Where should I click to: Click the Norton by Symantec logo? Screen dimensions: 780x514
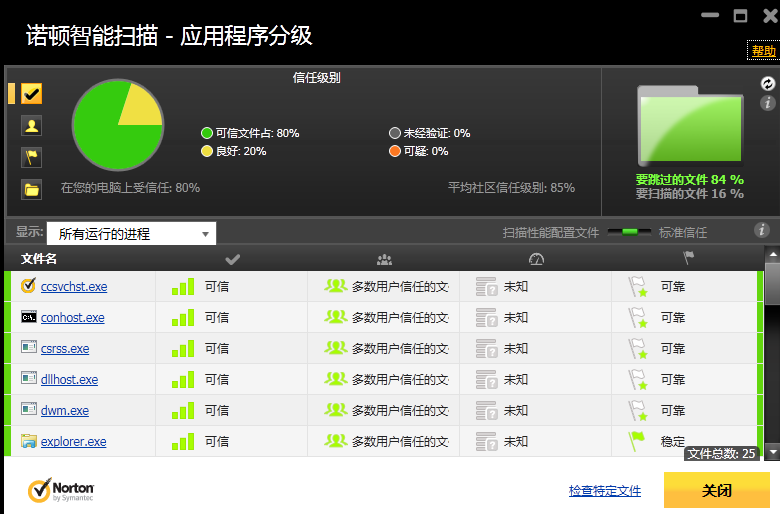[x=60, y=490]
